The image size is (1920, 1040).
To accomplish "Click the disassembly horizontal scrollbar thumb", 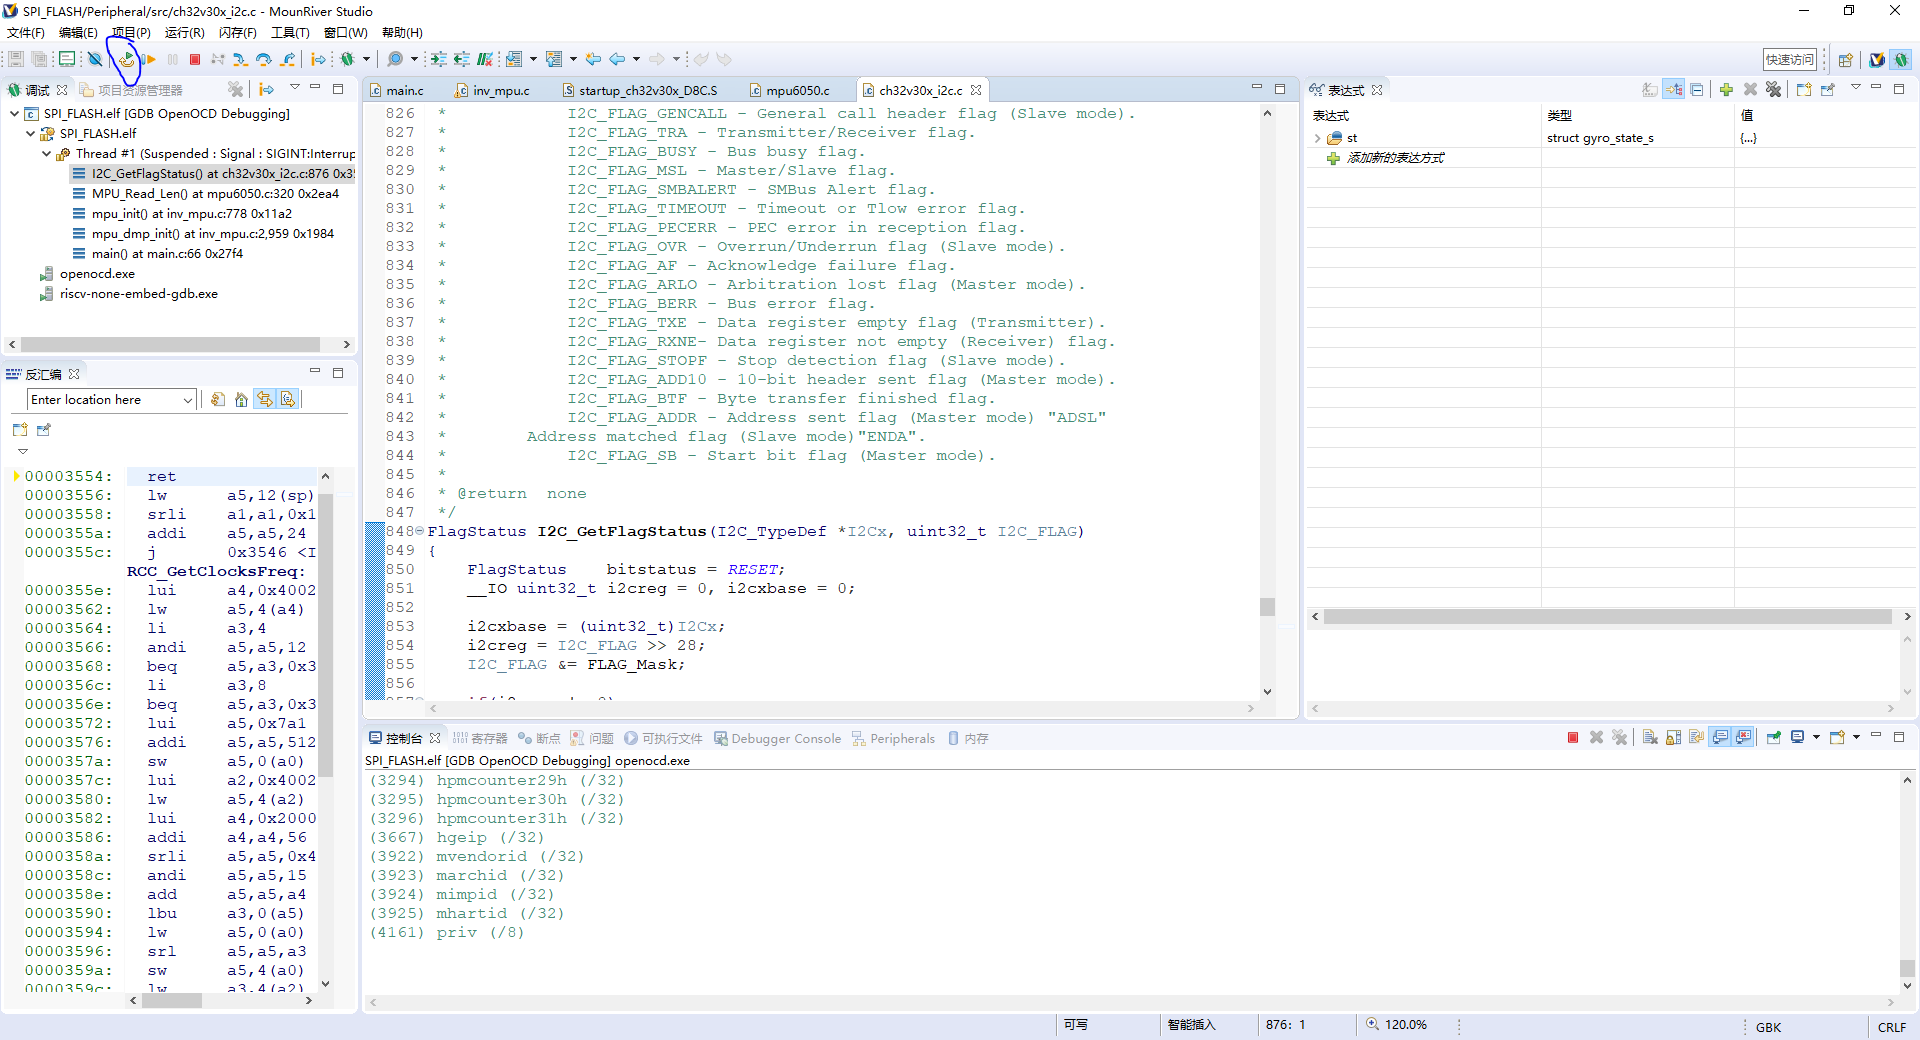I will (x=171, y=1000).
